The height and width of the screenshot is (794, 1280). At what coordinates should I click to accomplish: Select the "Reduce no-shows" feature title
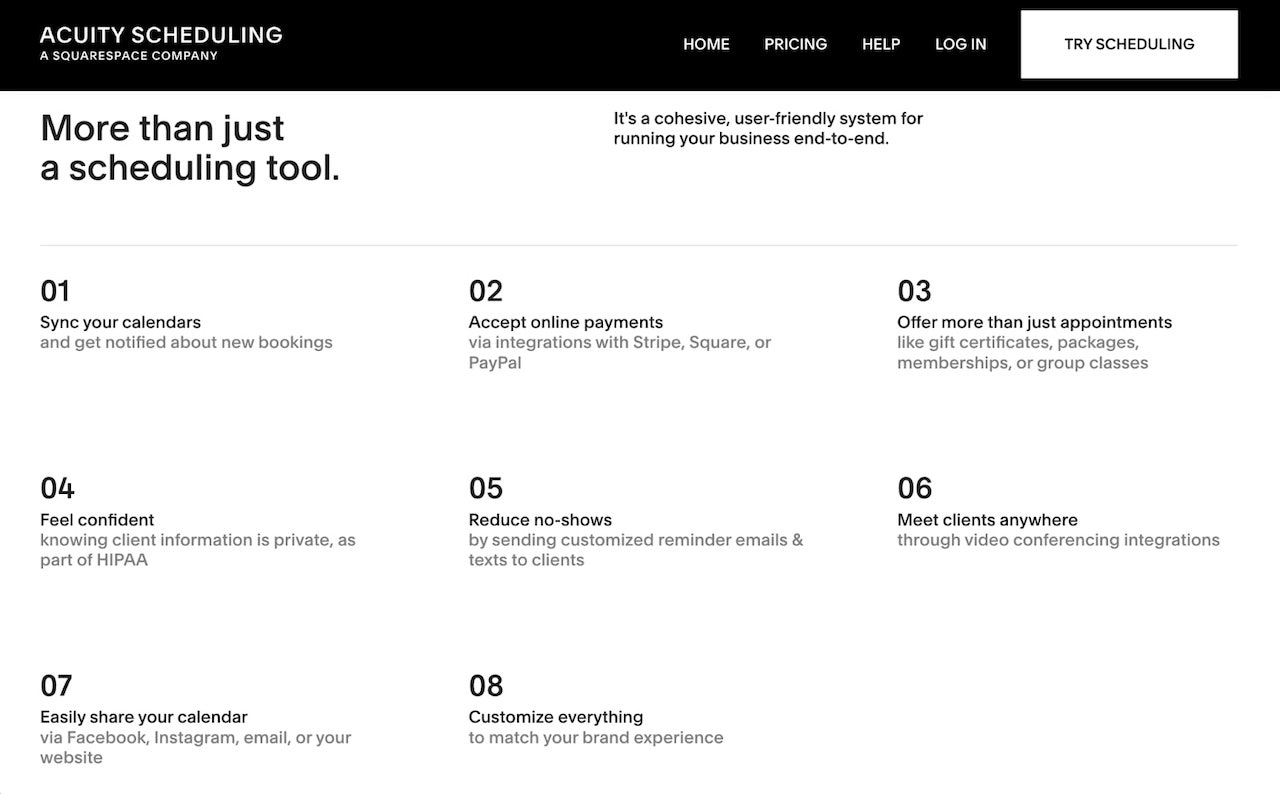(x=540, y=520)
